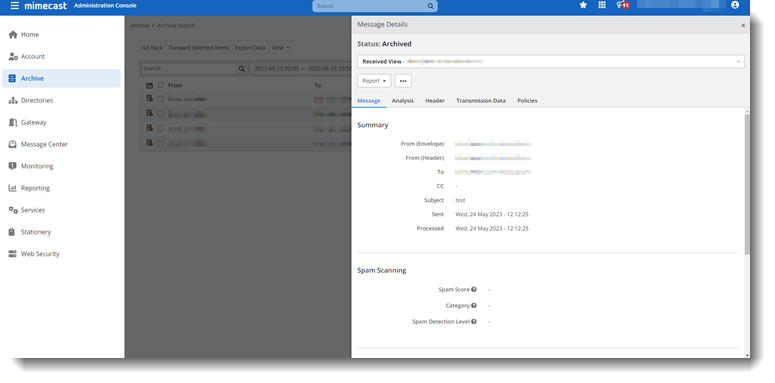
Task: Check the second message row checkbox
Action: (161, 114)
